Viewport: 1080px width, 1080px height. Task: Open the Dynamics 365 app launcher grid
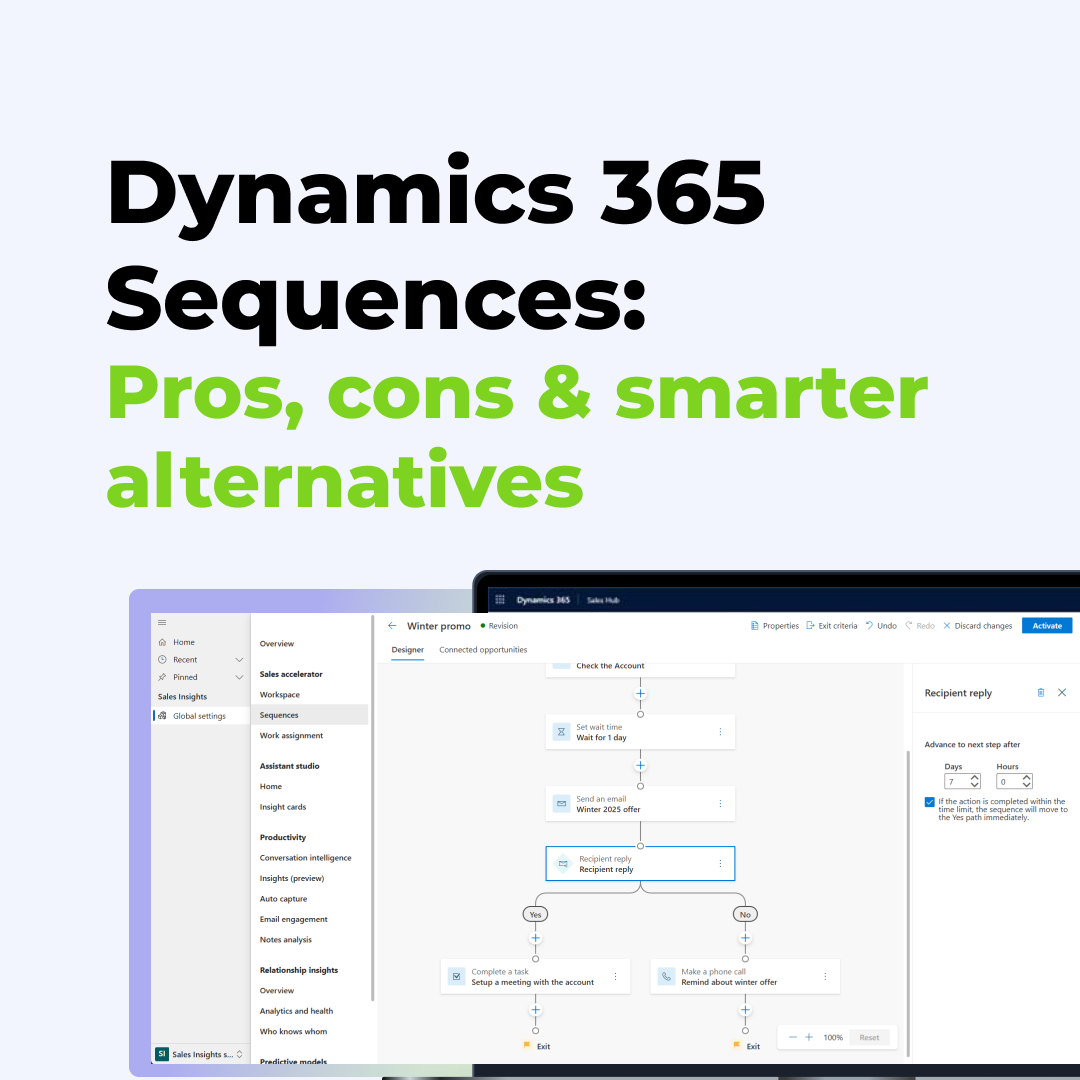tap(500, 599)
